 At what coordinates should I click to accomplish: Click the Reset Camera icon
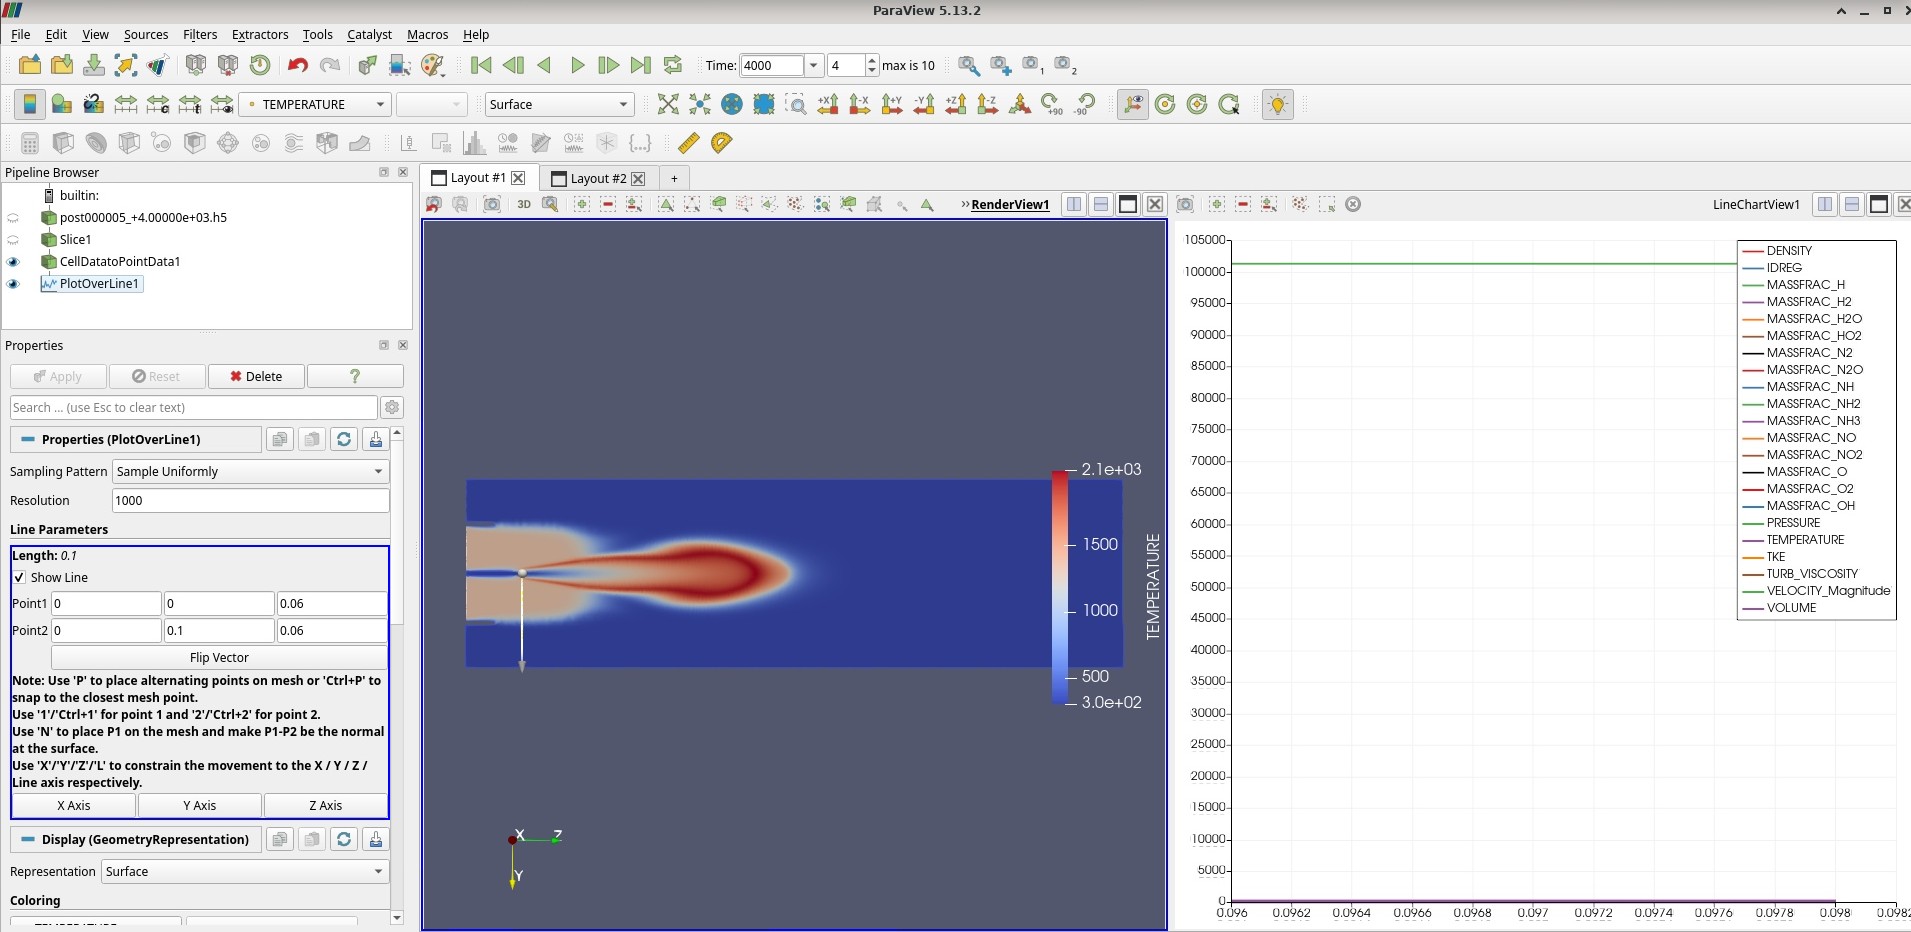pyautogui.click(x=668, y=104)
